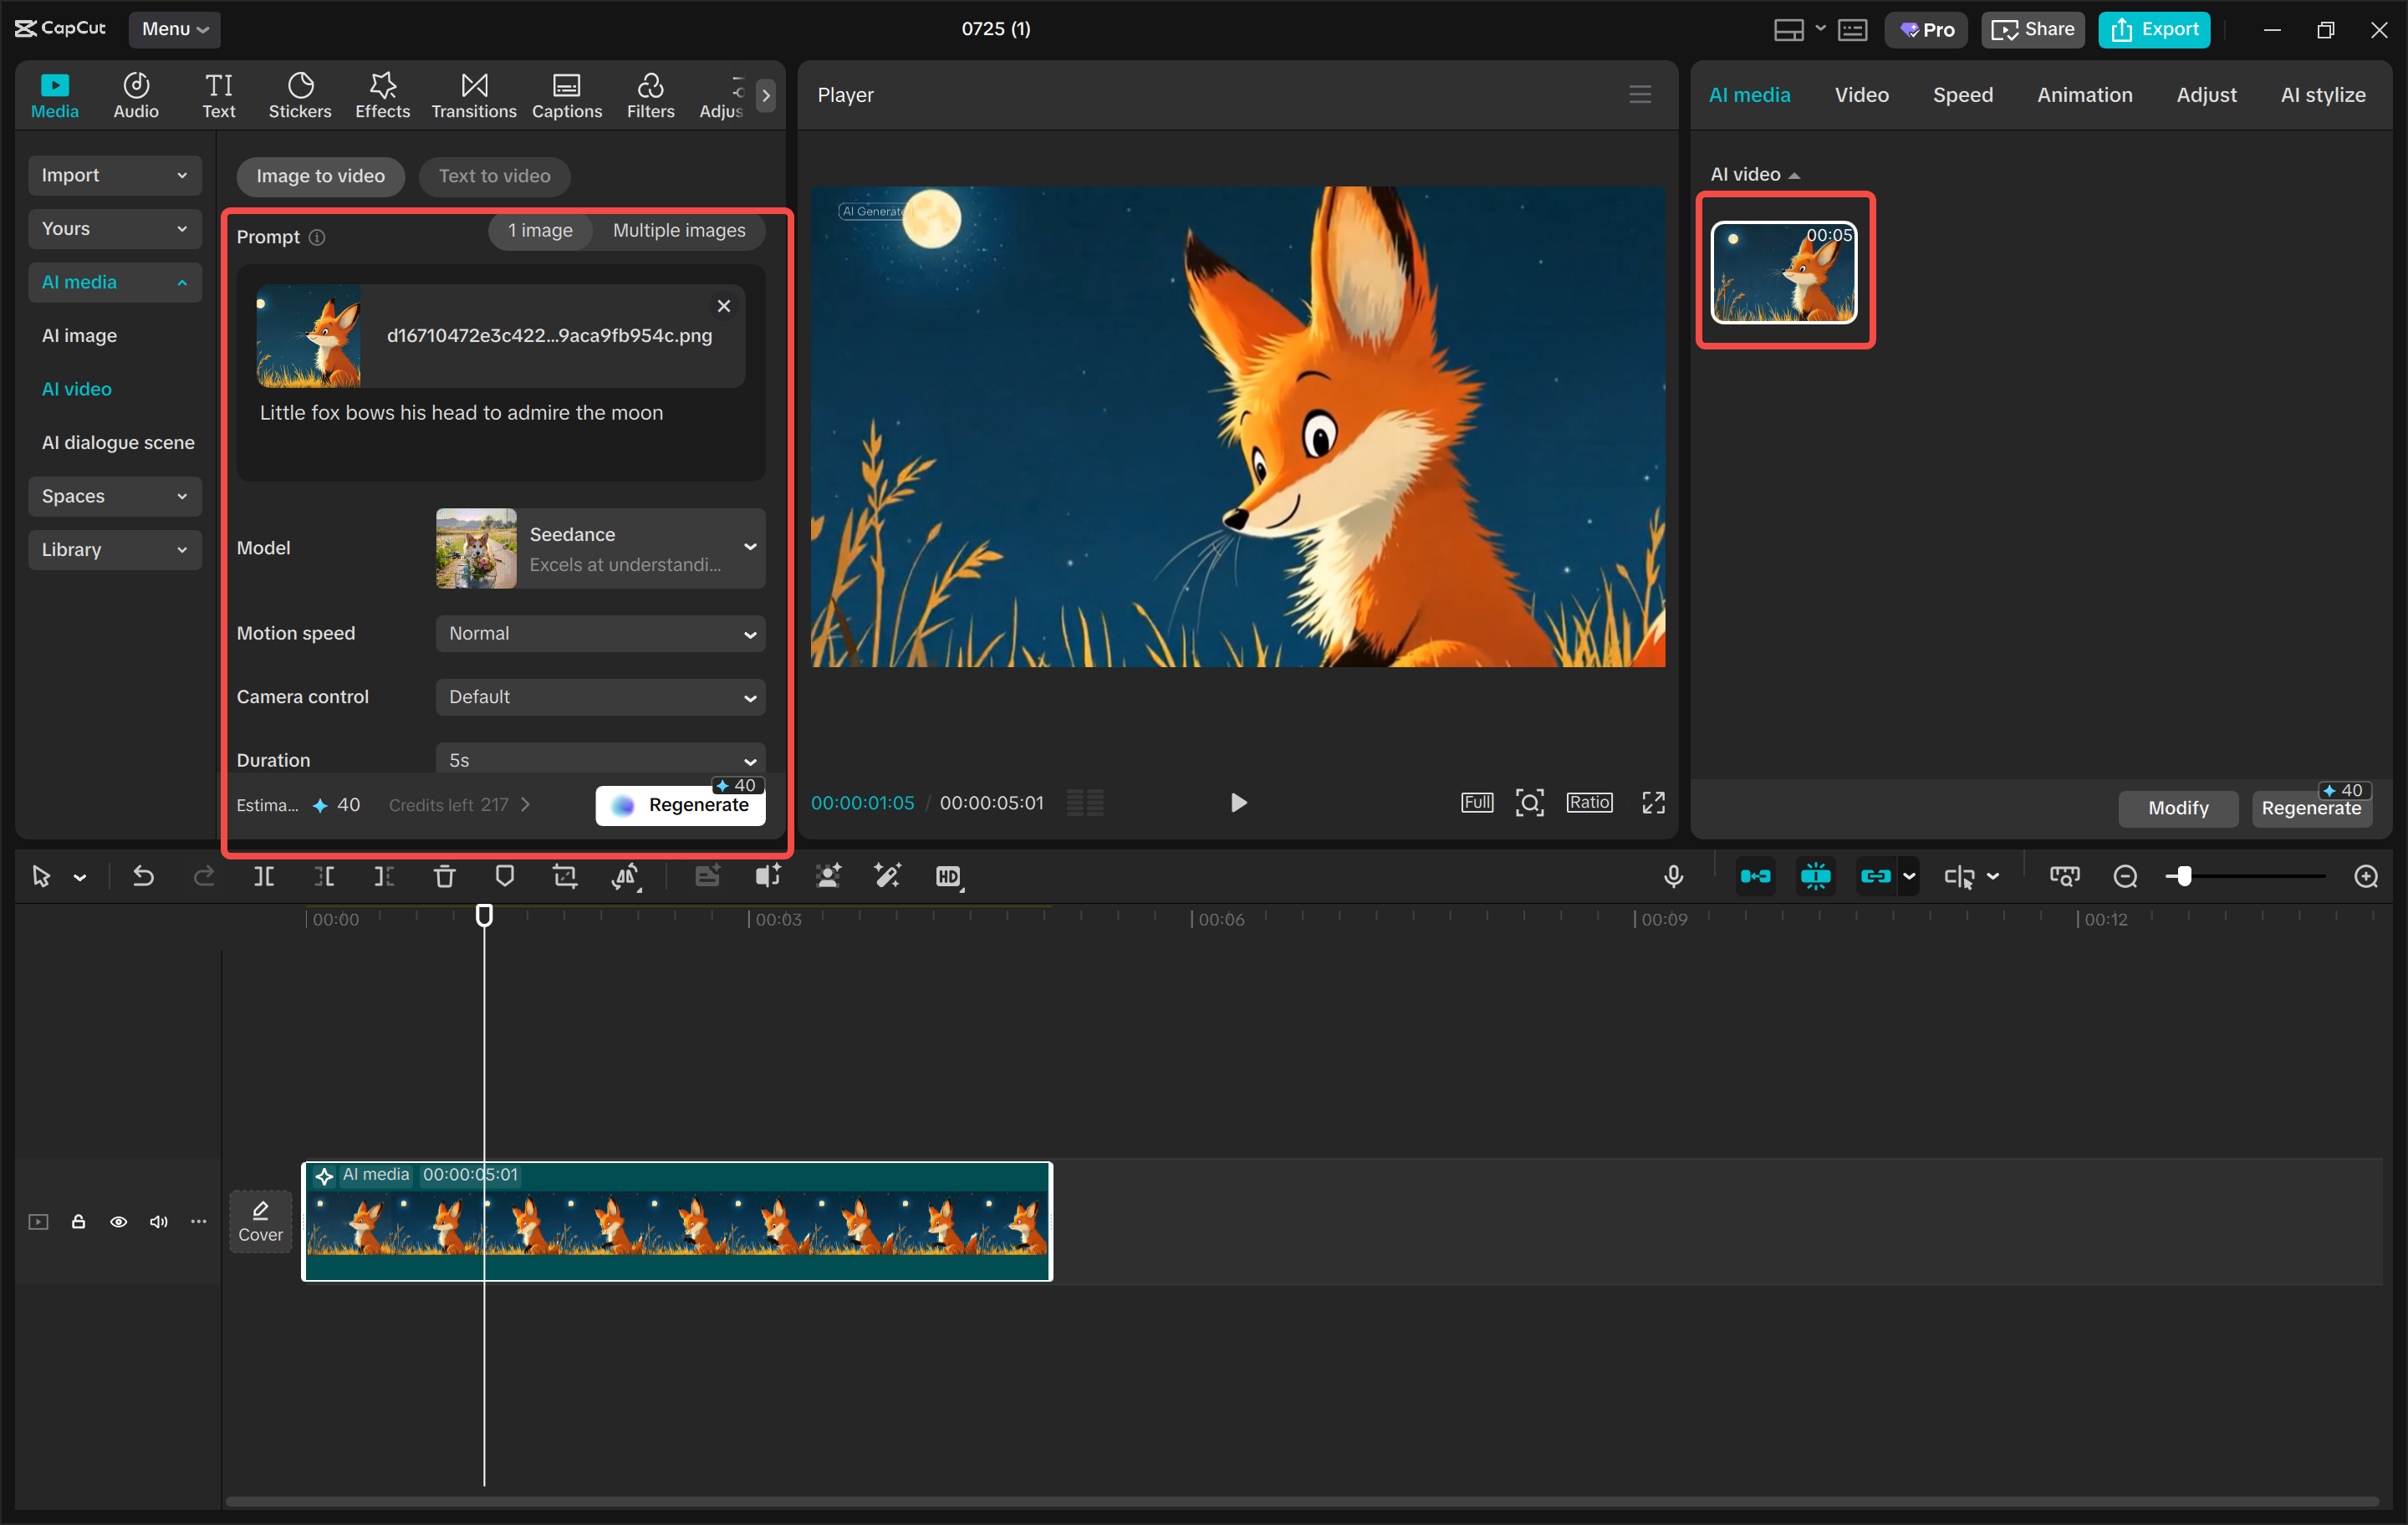2408x1525 pixels.
Task: Click the timeline zoom slider handle
Action: coord(2184,877)
